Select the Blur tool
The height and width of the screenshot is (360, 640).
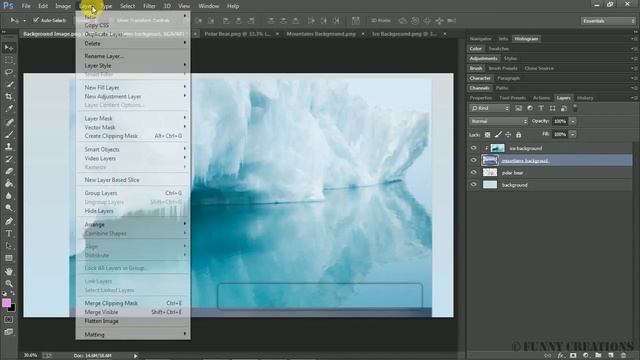coord(9,196)
